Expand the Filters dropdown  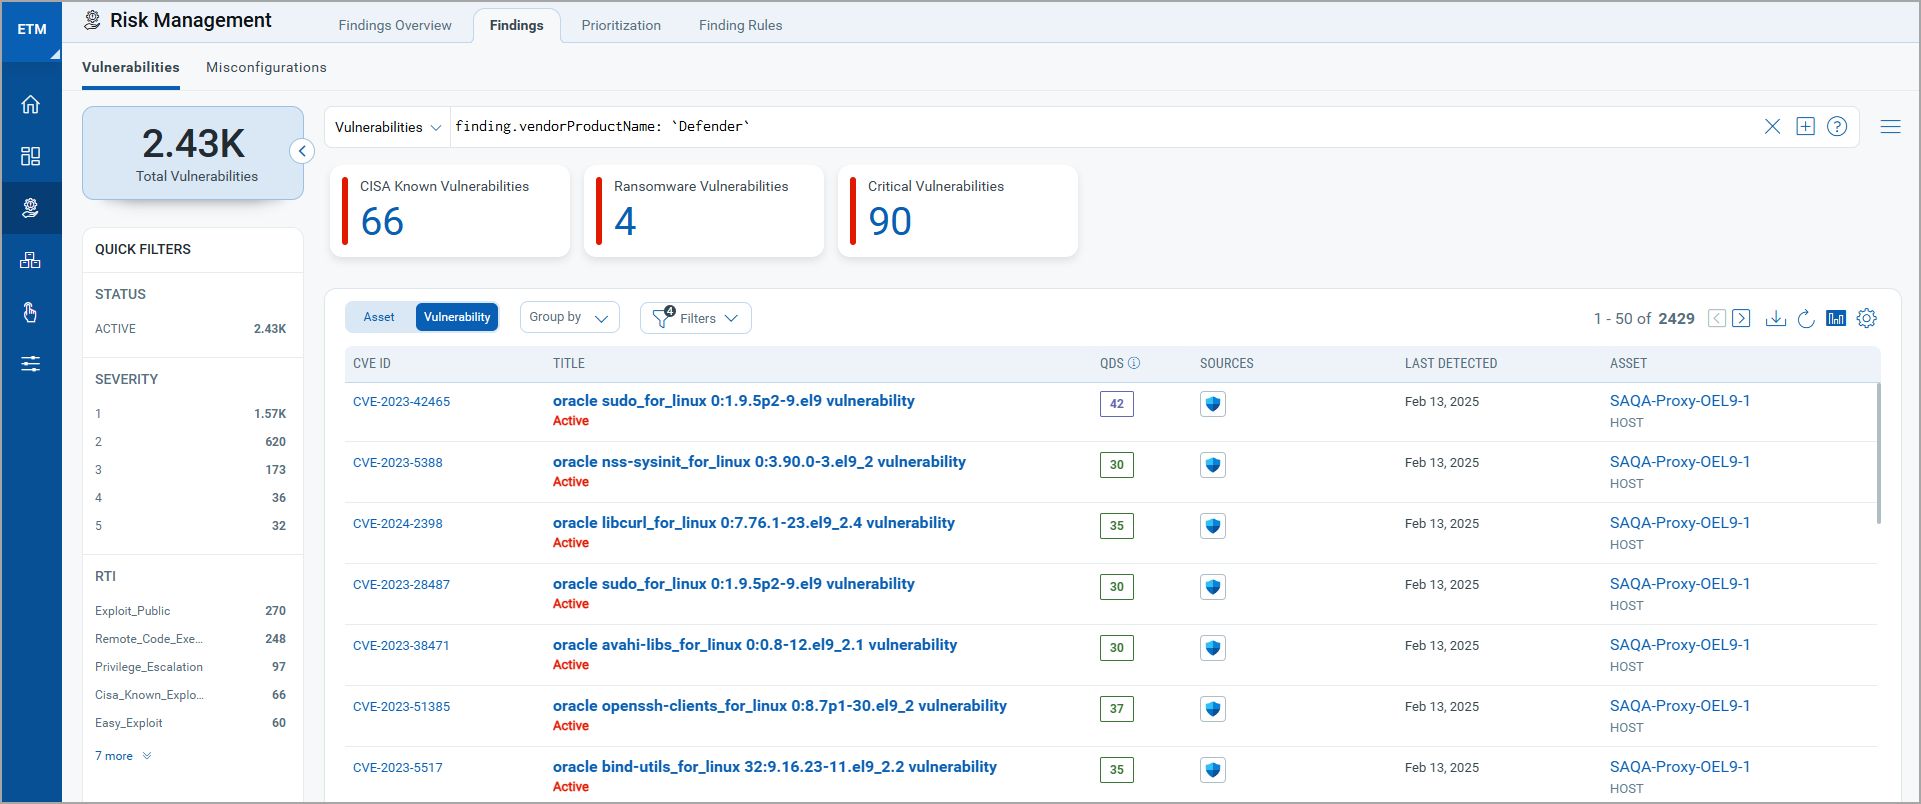click(696, 318)
